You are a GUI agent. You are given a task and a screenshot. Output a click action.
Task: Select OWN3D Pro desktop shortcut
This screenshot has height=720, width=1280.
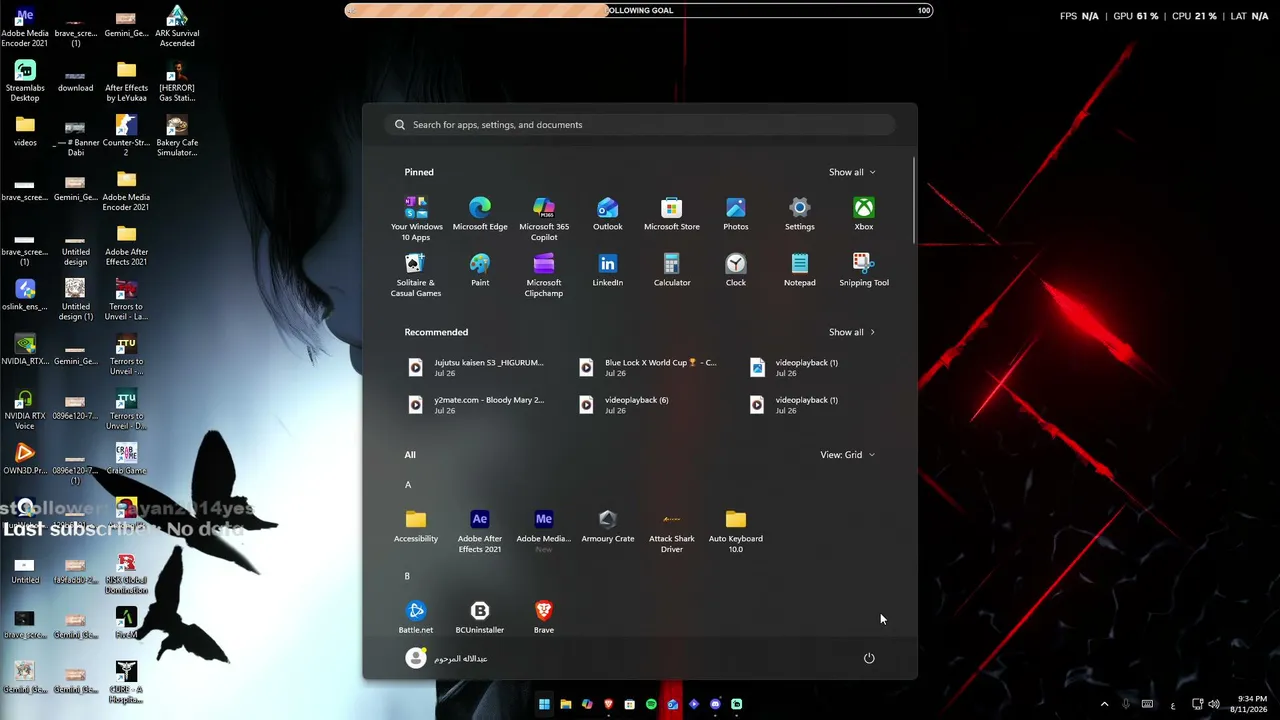(x=25, y=459)
